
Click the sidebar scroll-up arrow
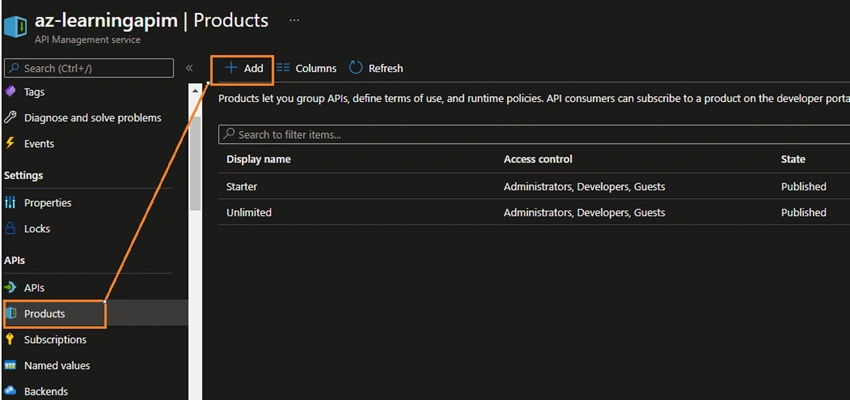195,91
